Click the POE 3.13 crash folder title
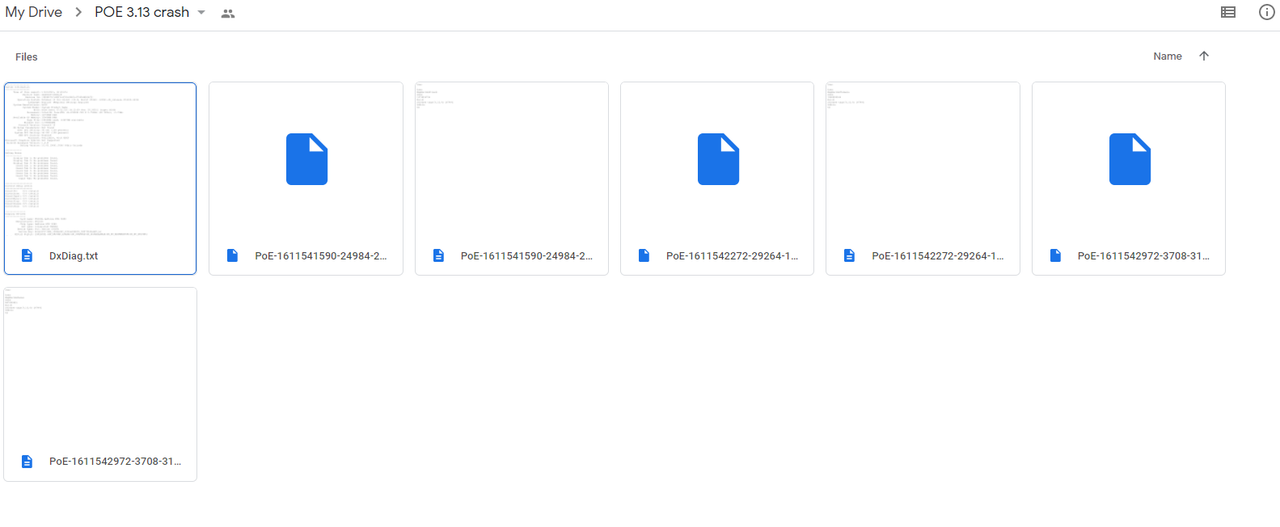The width and height of the screenshot is (1280, 527). point(142,13)
